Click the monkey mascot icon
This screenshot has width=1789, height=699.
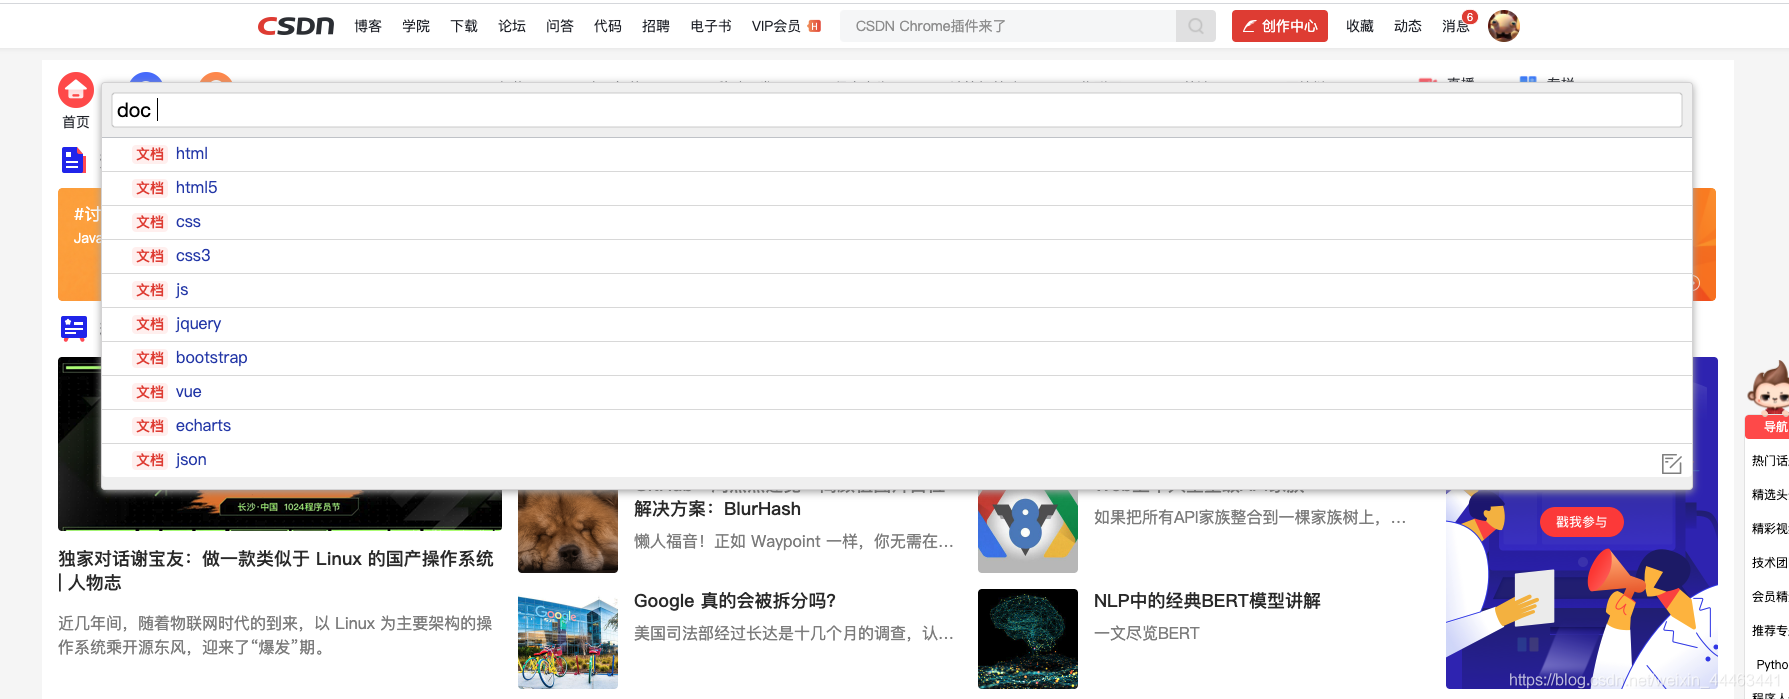[x=1768, y=387]
